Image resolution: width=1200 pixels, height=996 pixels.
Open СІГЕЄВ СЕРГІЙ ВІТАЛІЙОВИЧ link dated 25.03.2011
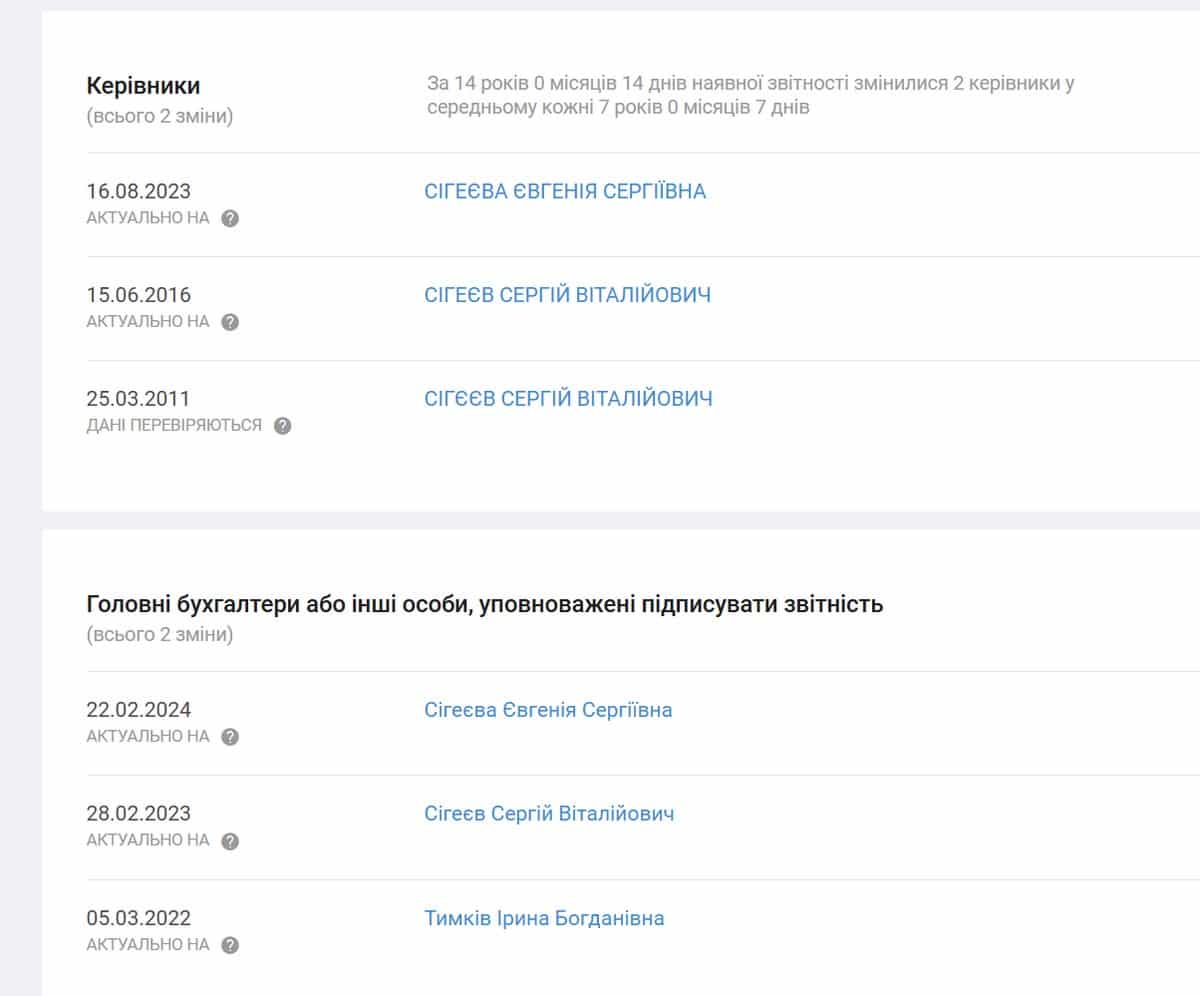(x=568, y=399)
